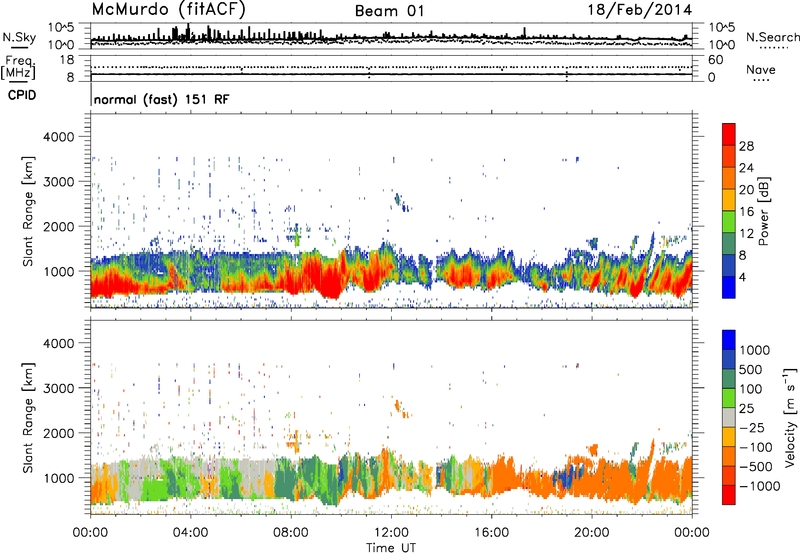
Task: Click the McMurdo (fitACF) title text
Action: coord(168,10)
